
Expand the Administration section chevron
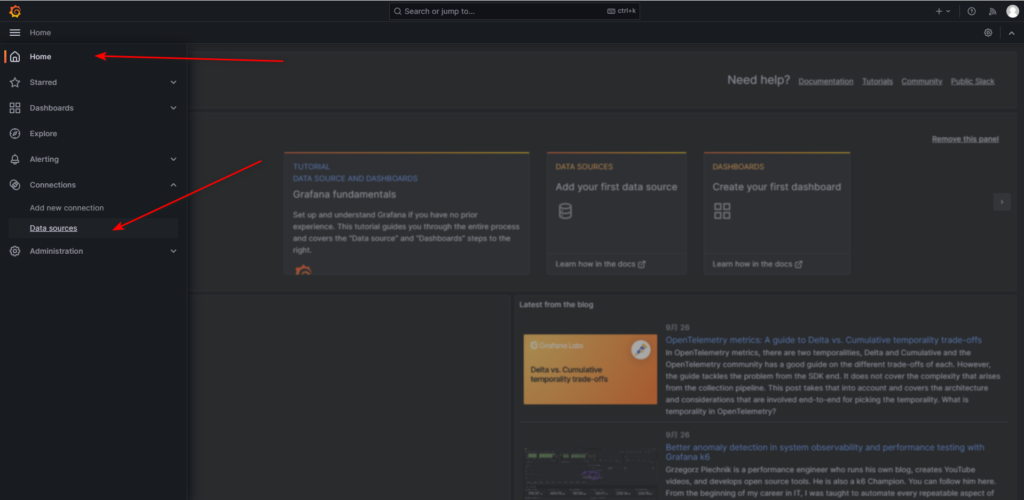173,251
